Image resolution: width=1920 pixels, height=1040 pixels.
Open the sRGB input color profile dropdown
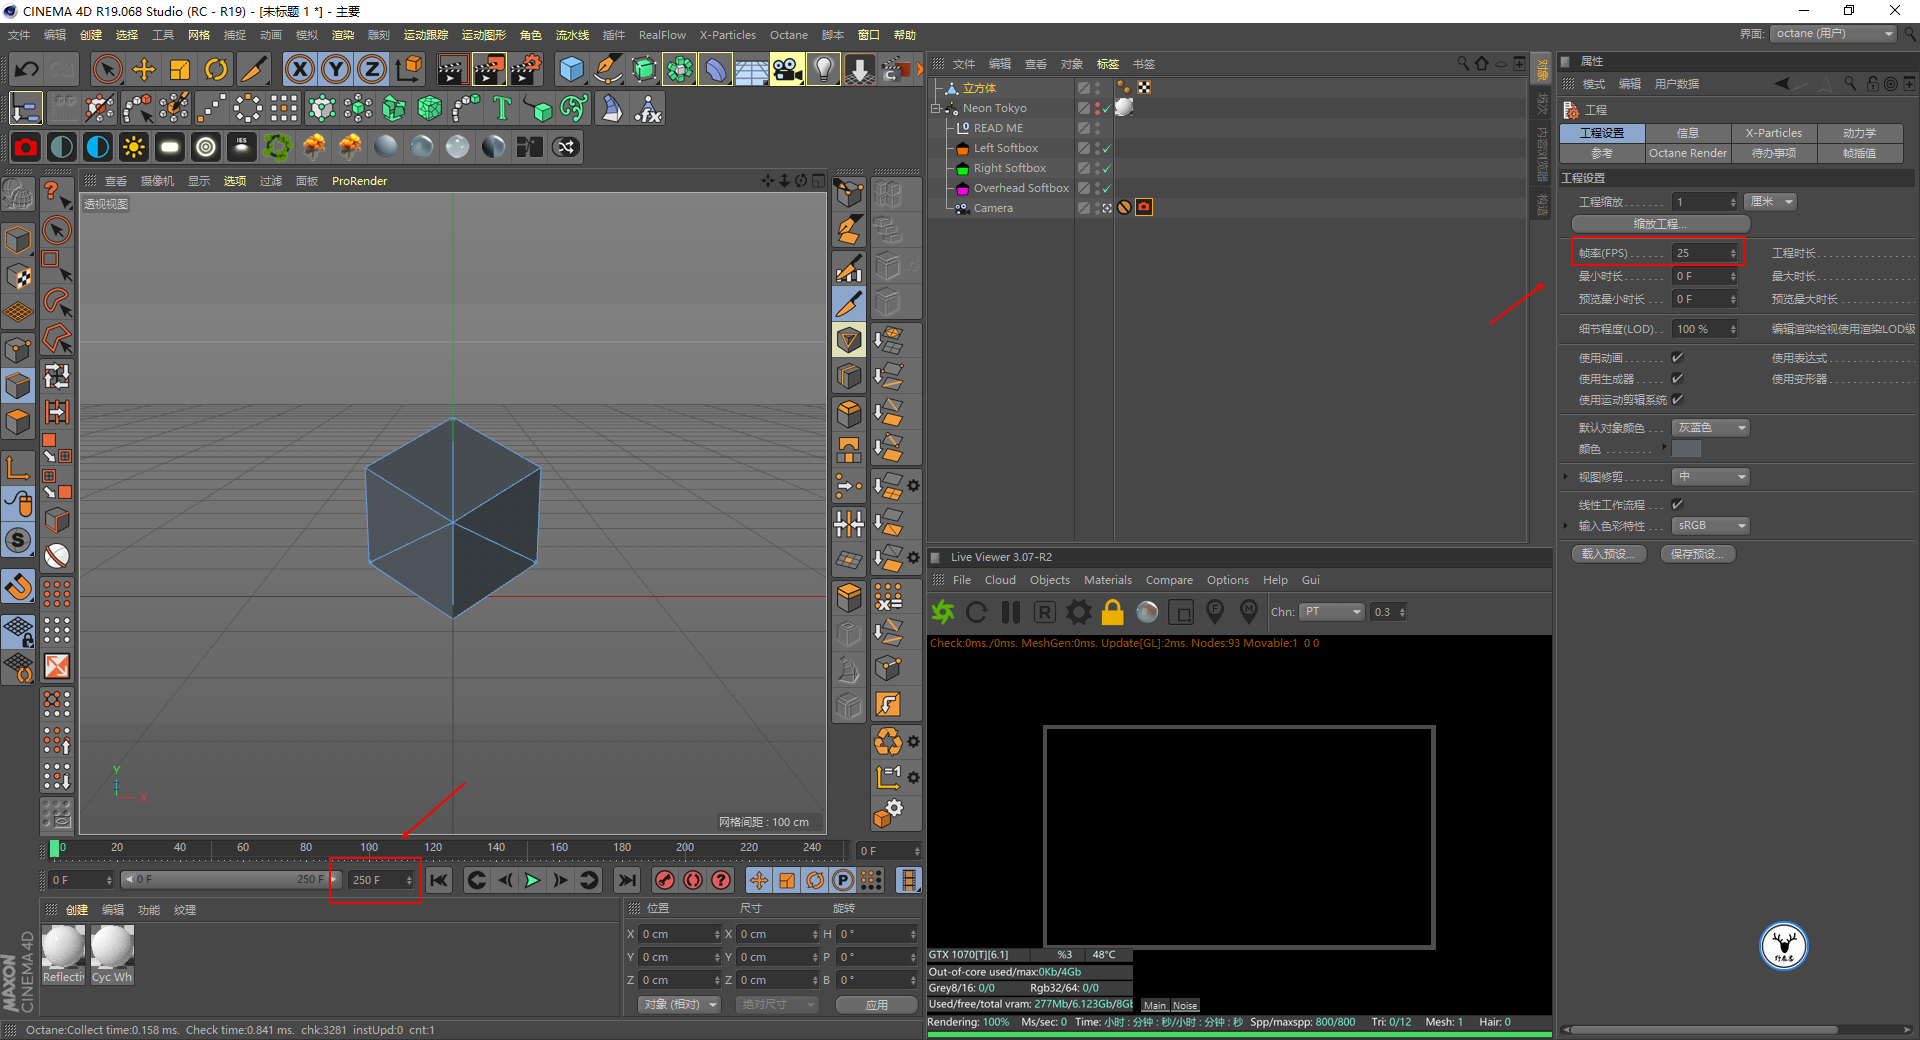(1711, 526)
